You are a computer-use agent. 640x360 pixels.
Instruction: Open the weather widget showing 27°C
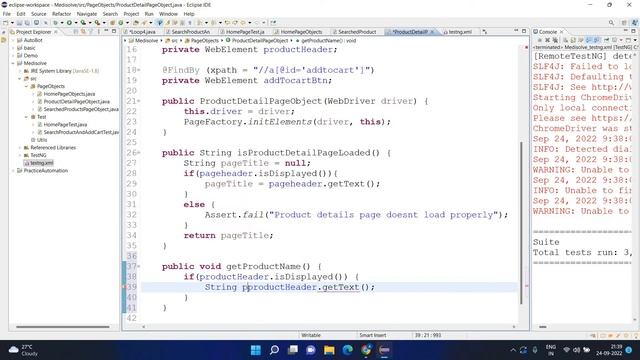(24, 350)
